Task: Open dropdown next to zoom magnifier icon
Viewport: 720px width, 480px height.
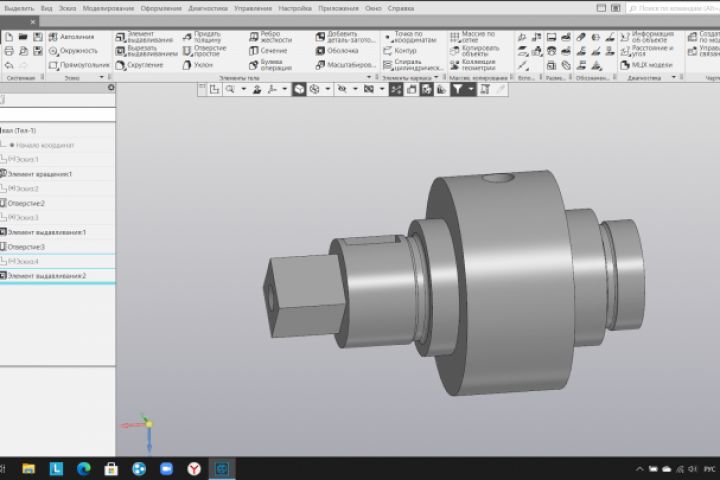Action: 244,90
